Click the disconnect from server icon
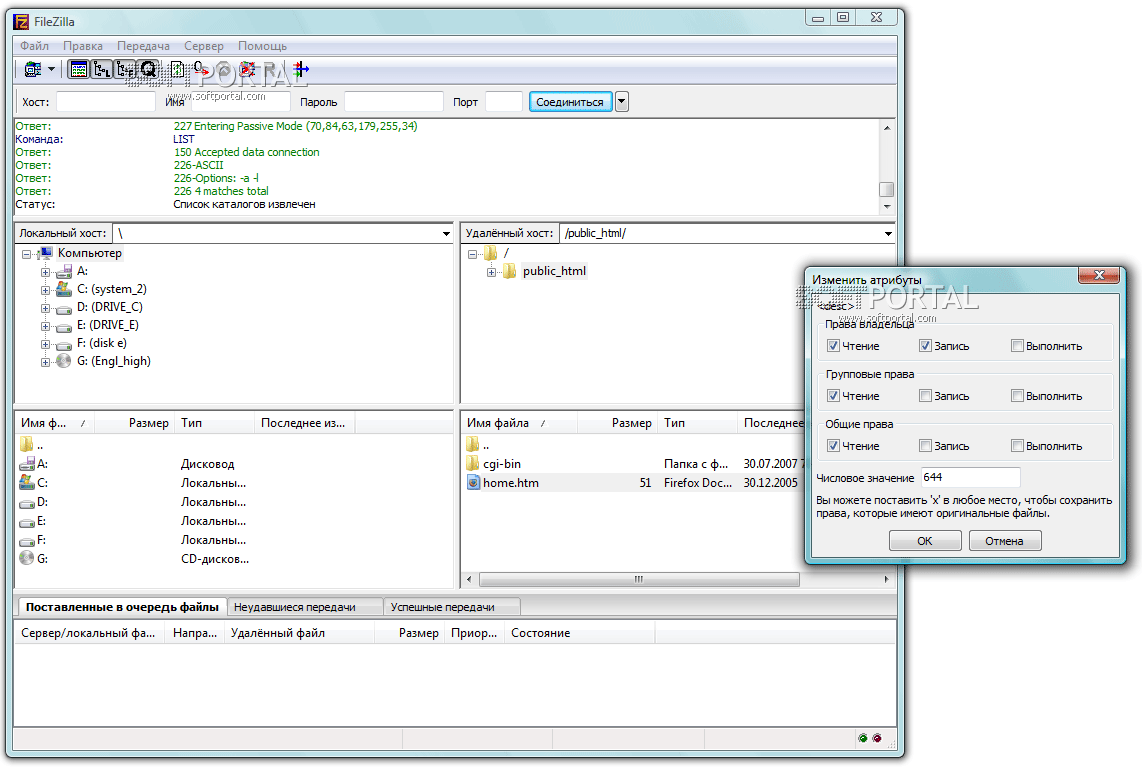 (248, 69)
